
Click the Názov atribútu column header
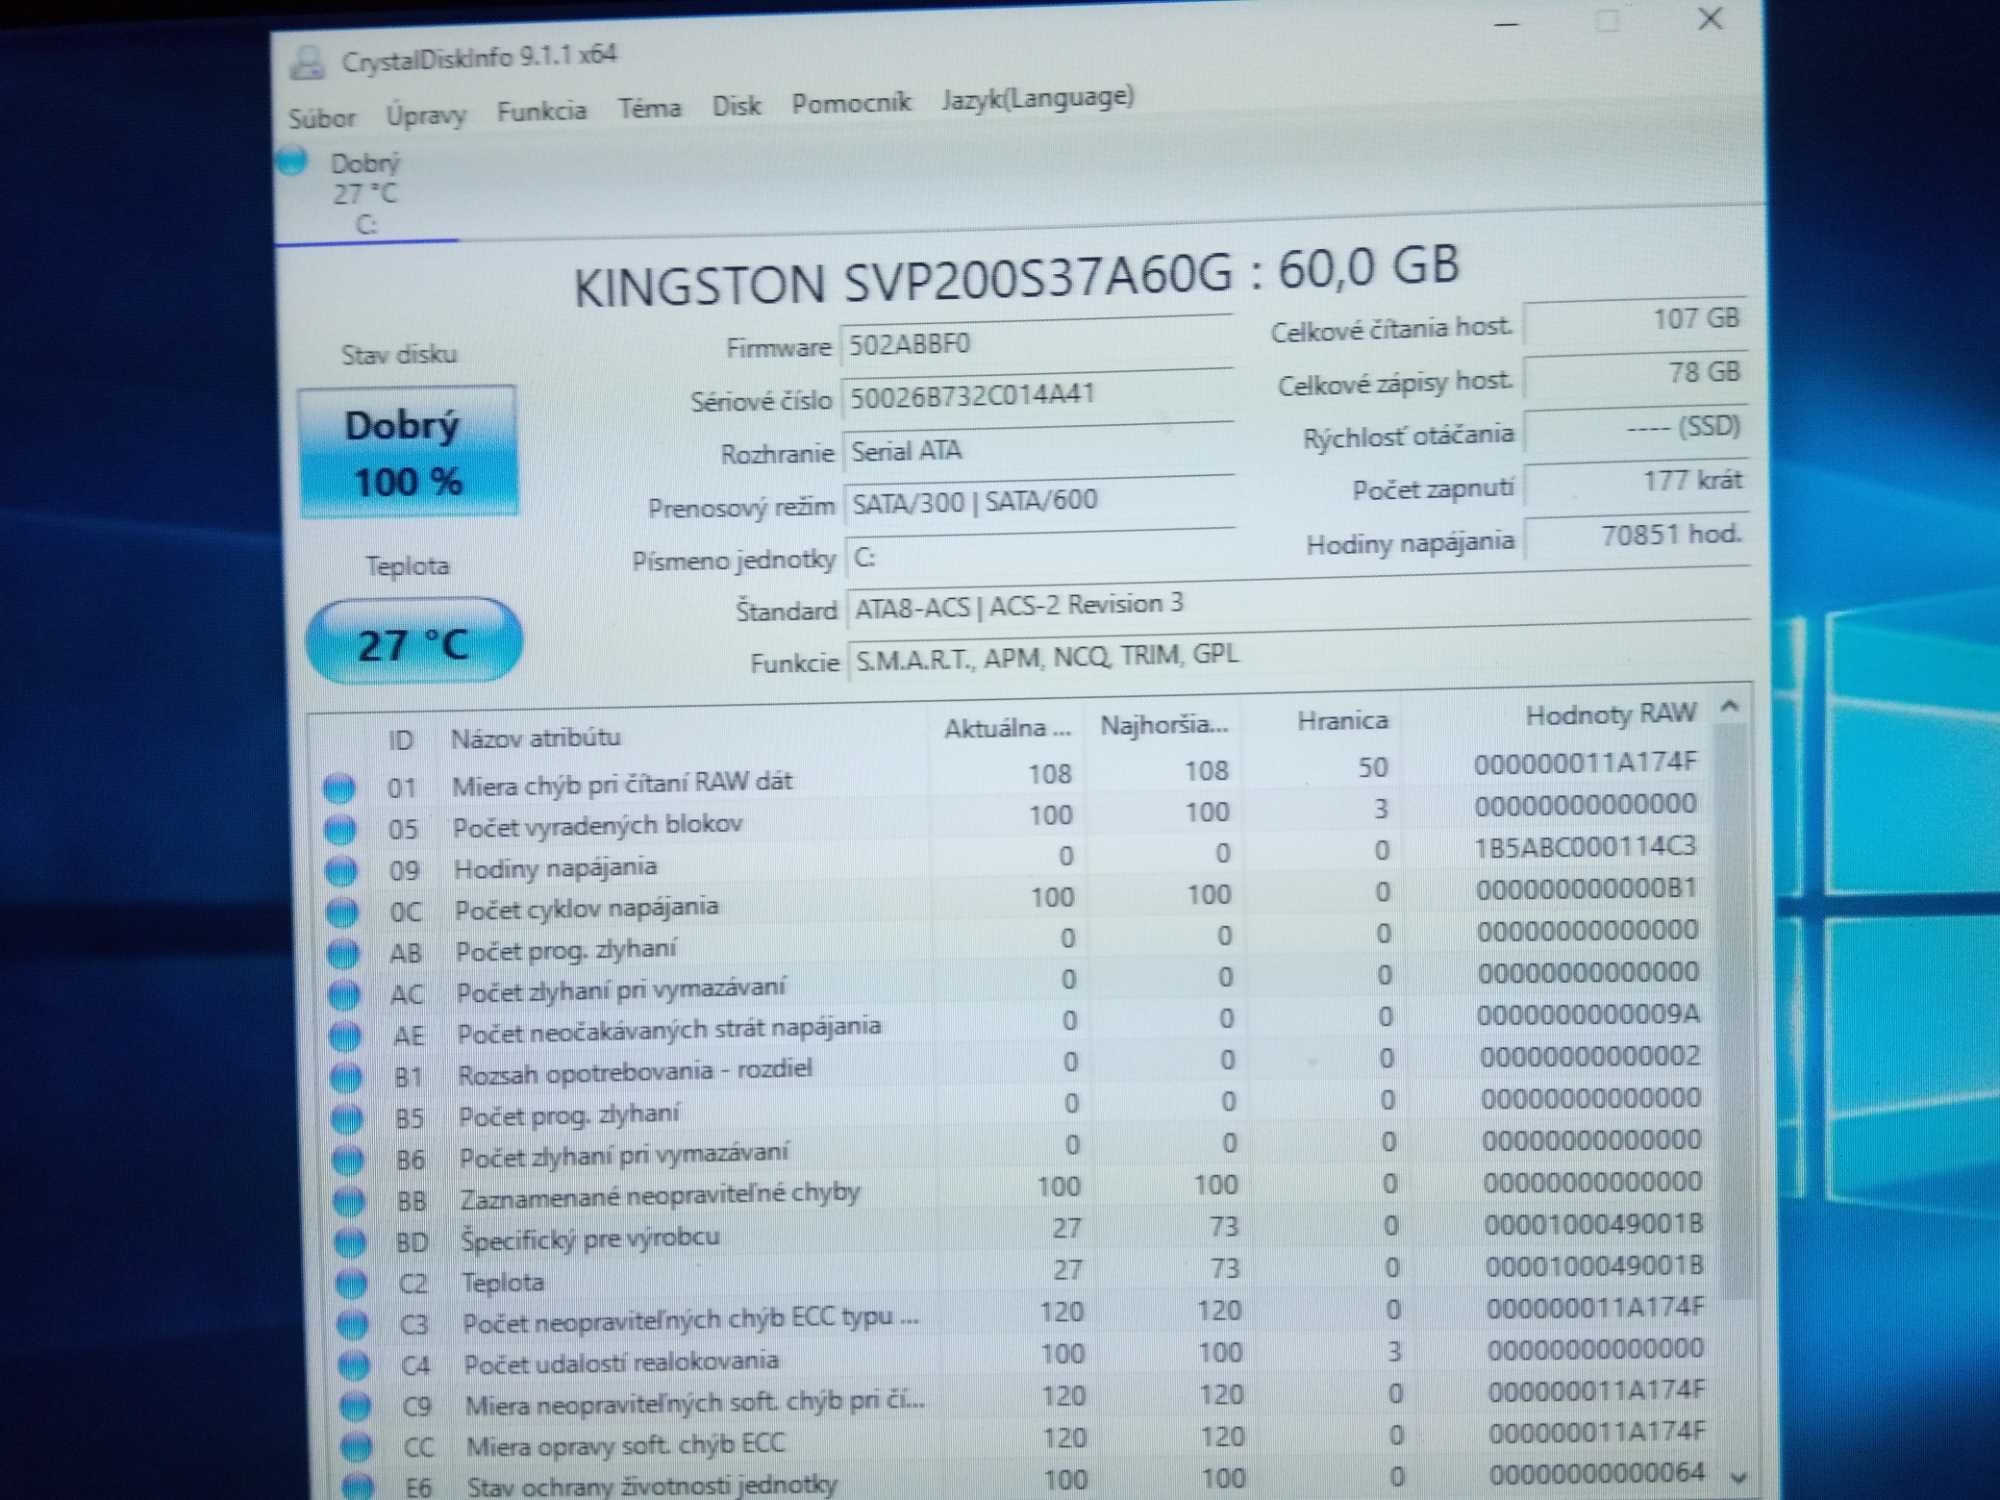536,738
